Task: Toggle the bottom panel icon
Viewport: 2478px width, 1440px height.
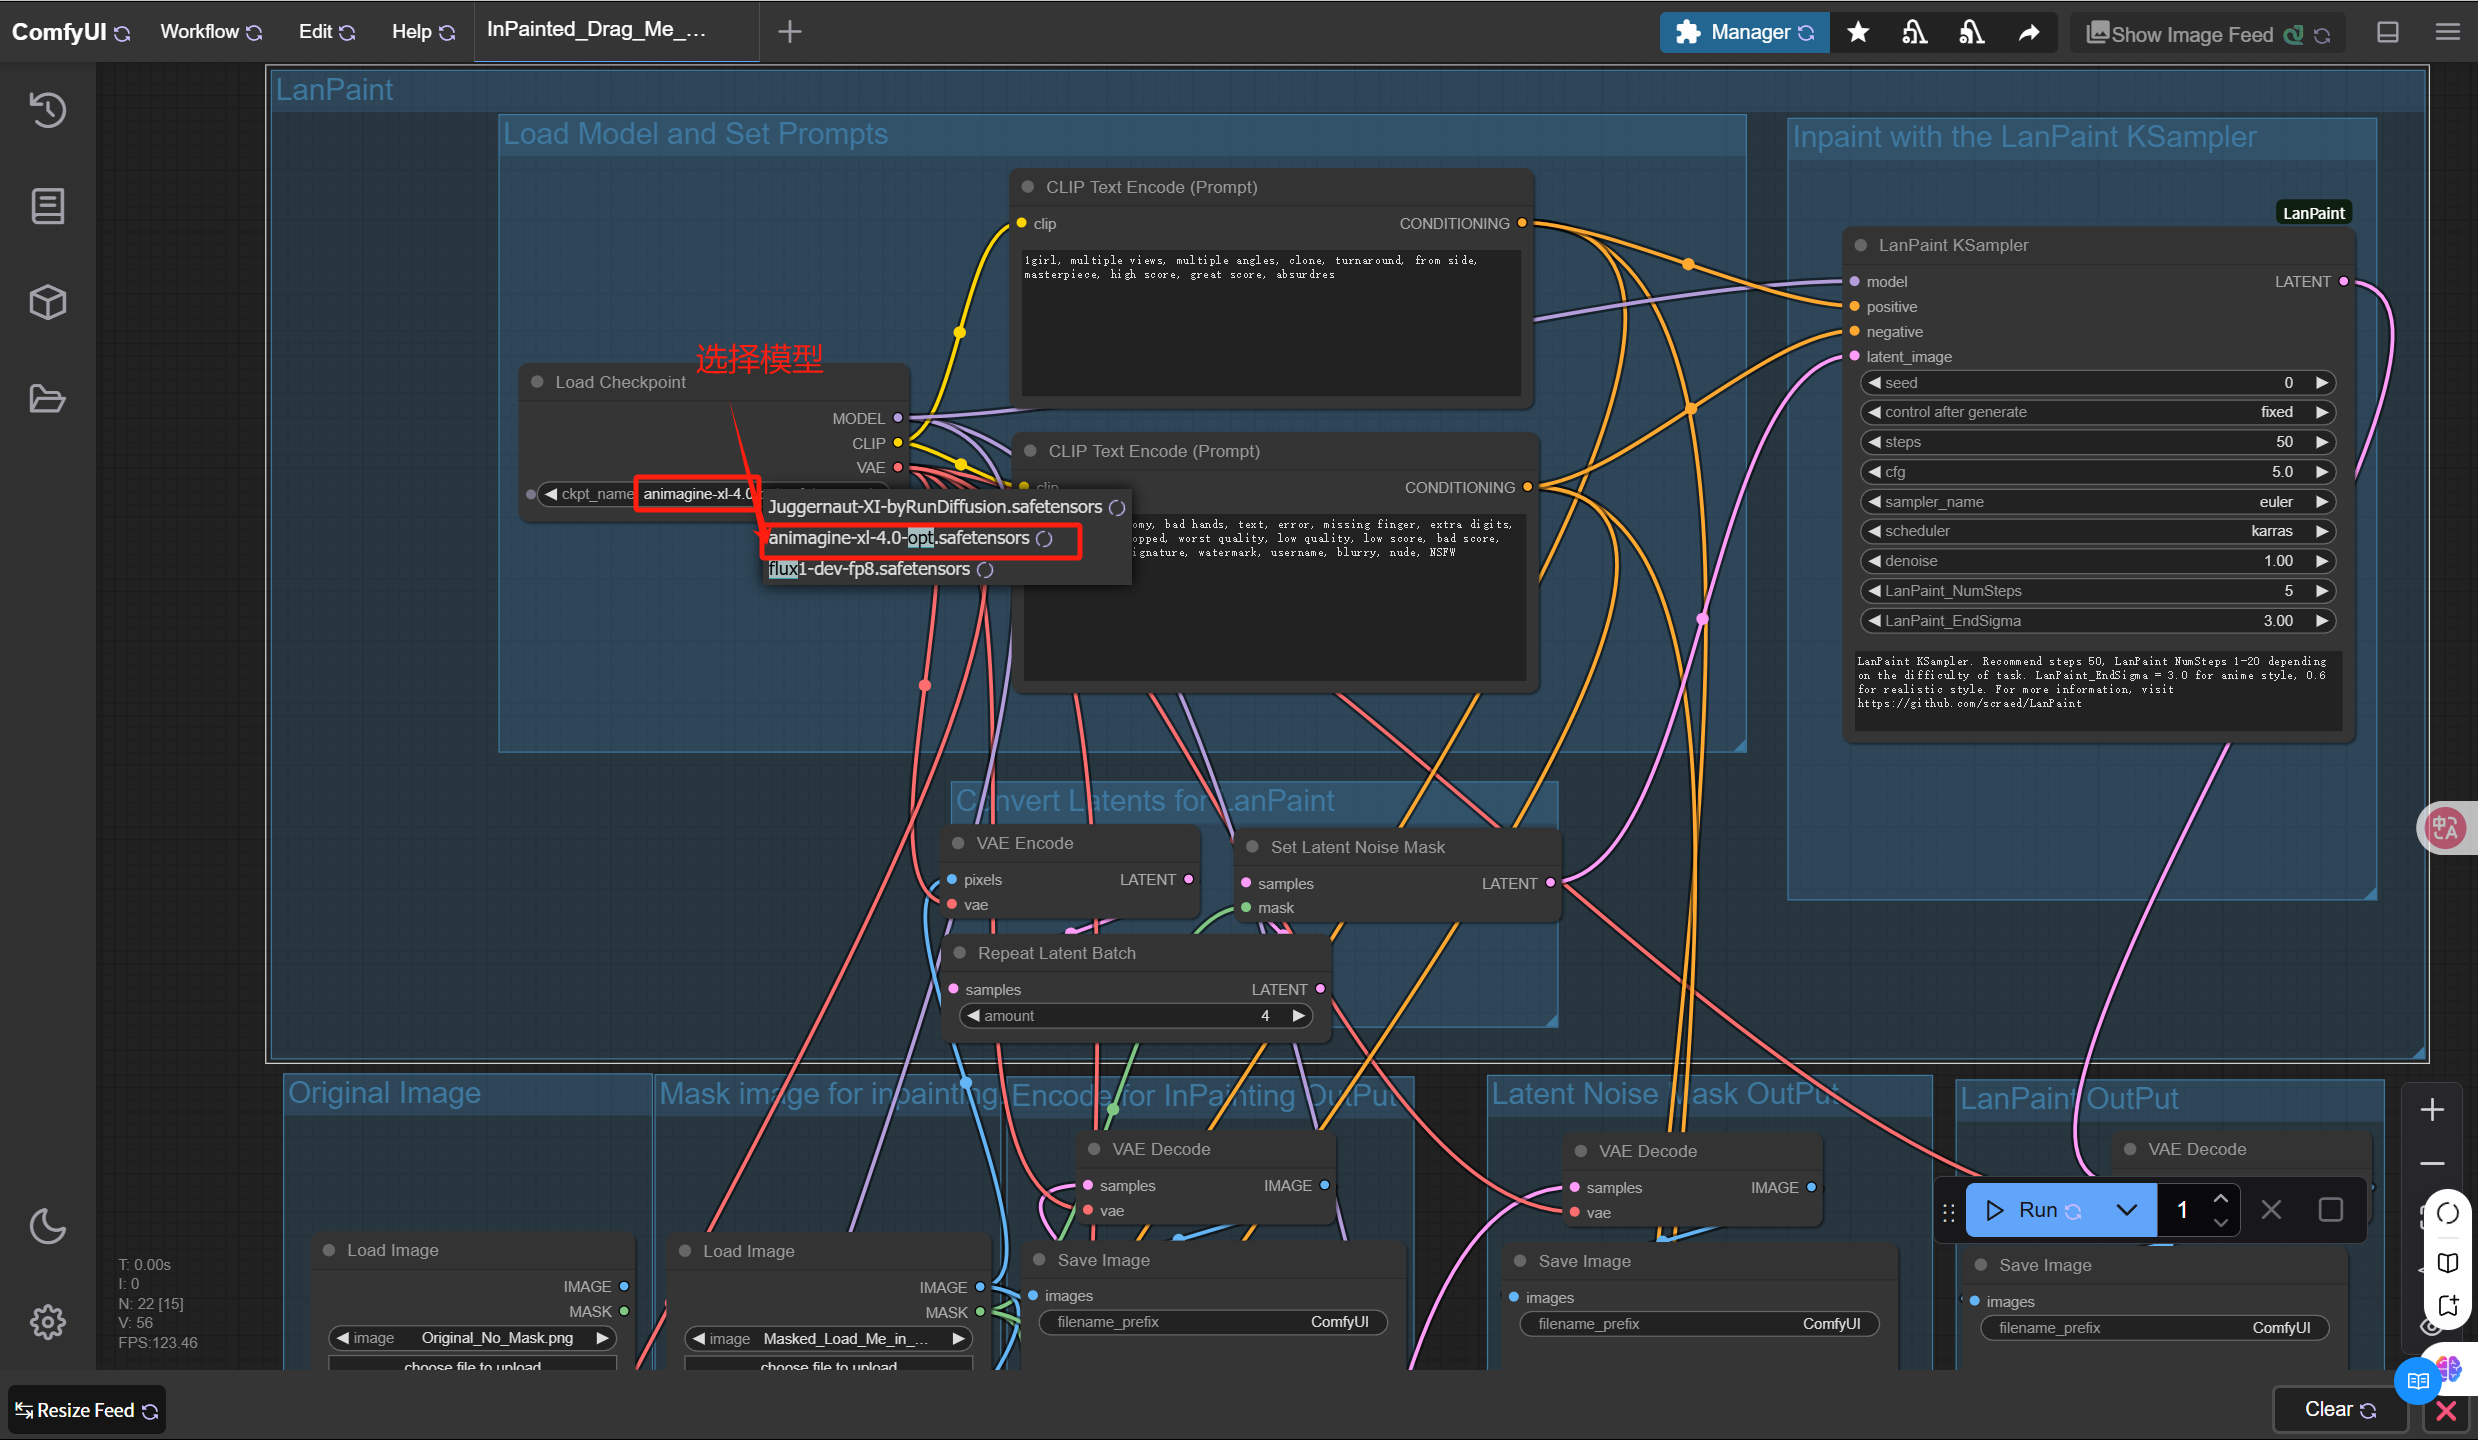Action: pos(2388,32)
